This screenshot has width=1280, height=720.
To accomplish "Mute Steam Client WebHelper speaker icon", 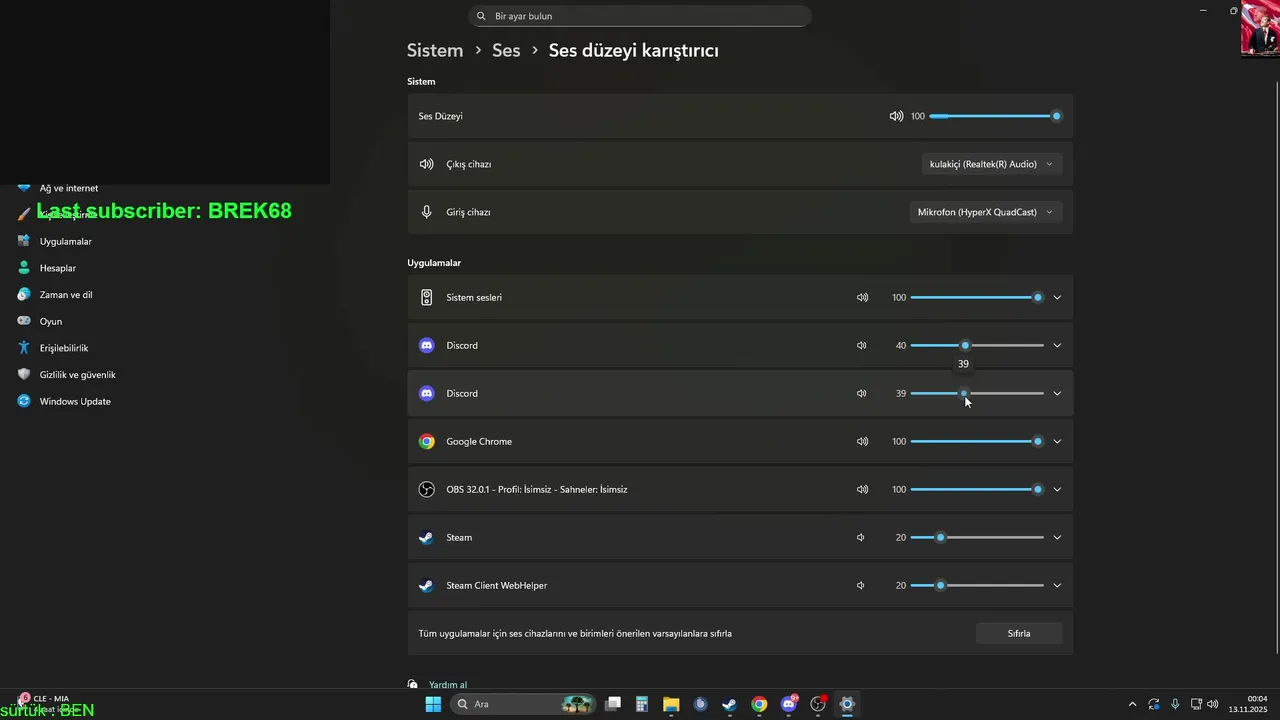I will [x=861, y=585].
